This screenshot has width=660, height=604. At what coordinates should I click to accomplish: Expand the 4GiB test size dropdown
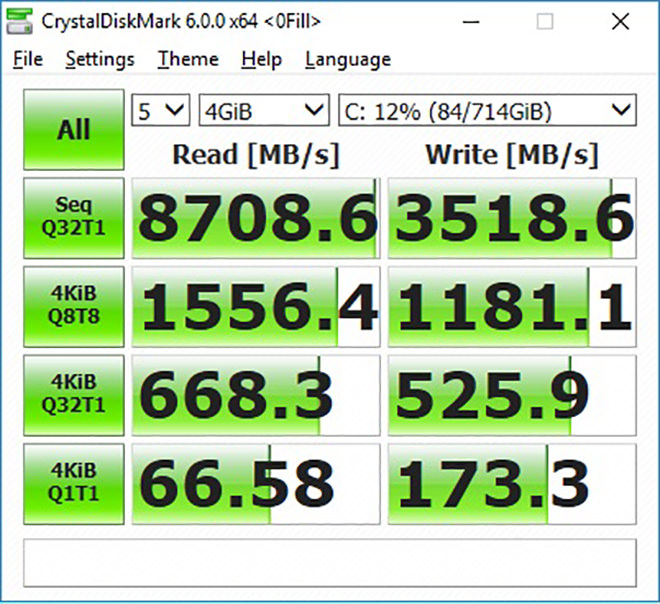[x=264, y=110]
